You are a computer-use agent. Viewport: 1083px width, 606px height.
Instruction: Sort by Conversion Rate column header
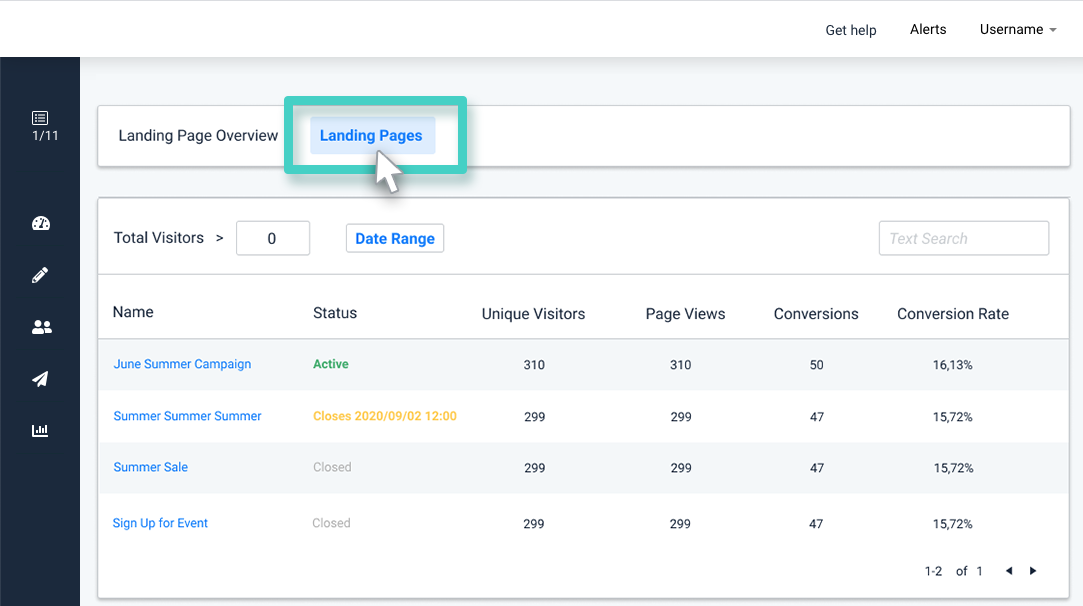952,314
